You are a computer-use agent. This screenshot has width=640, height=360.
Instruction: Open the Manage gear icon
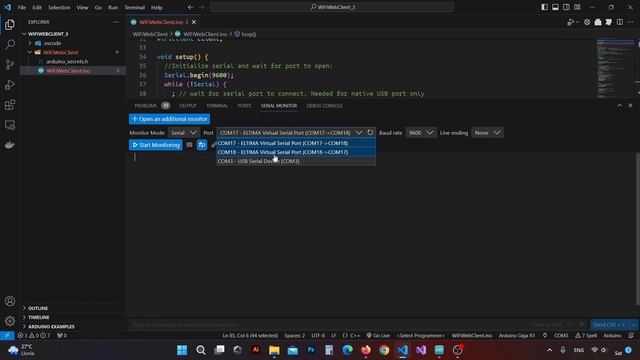point(10,321)
